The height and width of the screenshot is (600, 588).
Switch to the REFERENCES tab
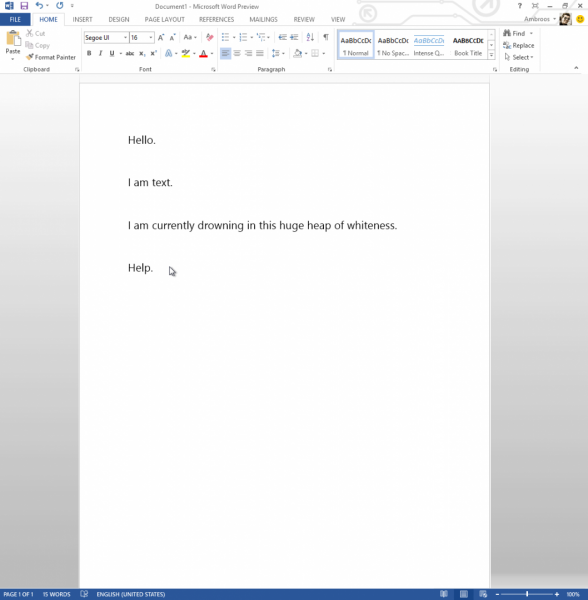pyautogui.click(x=216, y=19)
